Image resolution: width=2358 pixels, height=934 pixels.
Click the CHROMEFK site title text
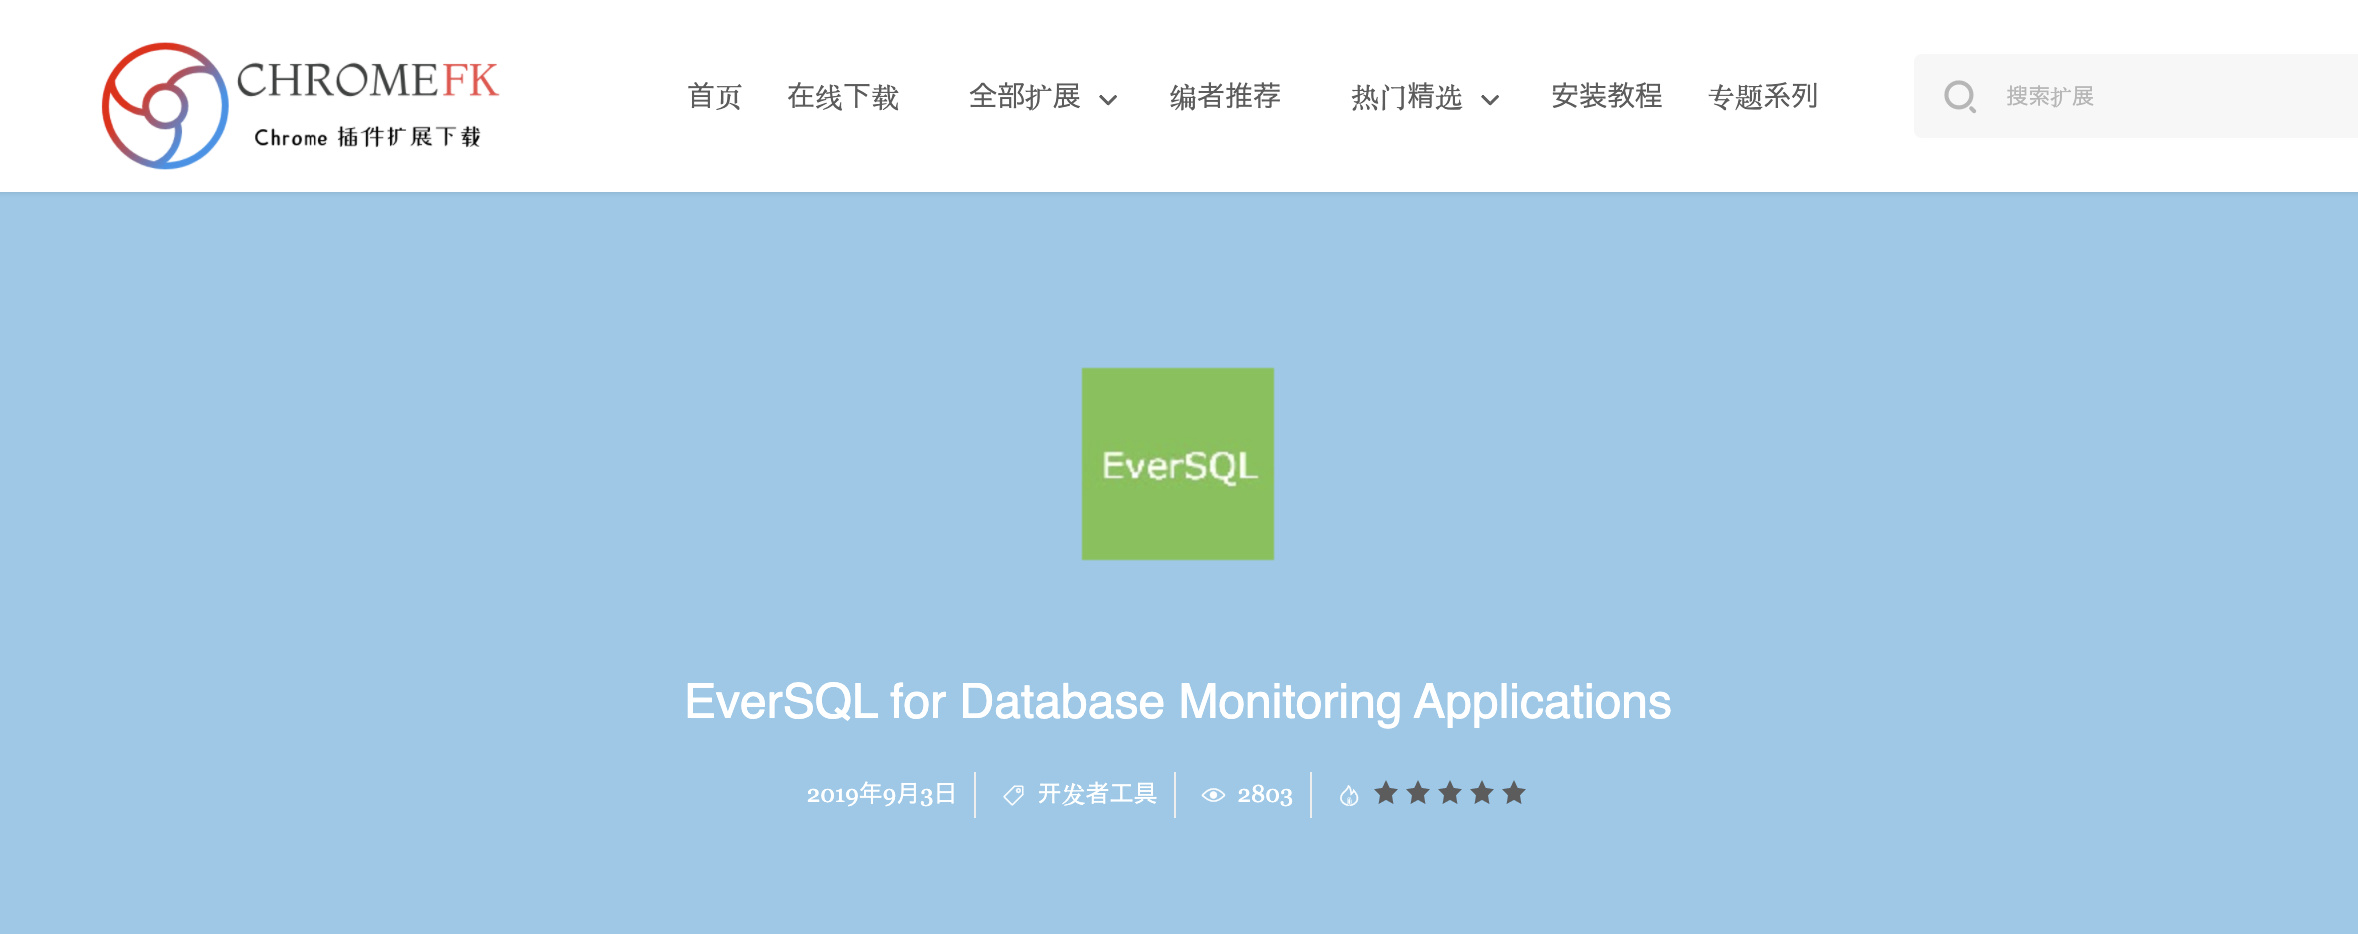367,80
